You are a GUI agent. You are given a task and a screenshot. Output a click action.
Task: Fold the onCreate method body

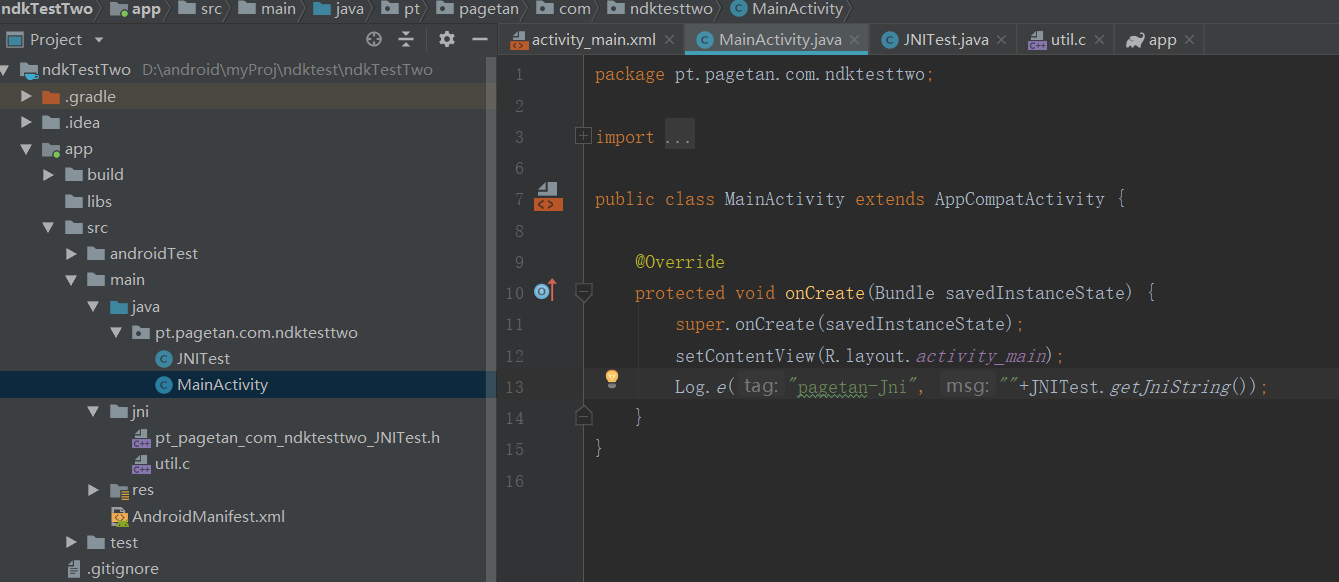coord(584,293)
